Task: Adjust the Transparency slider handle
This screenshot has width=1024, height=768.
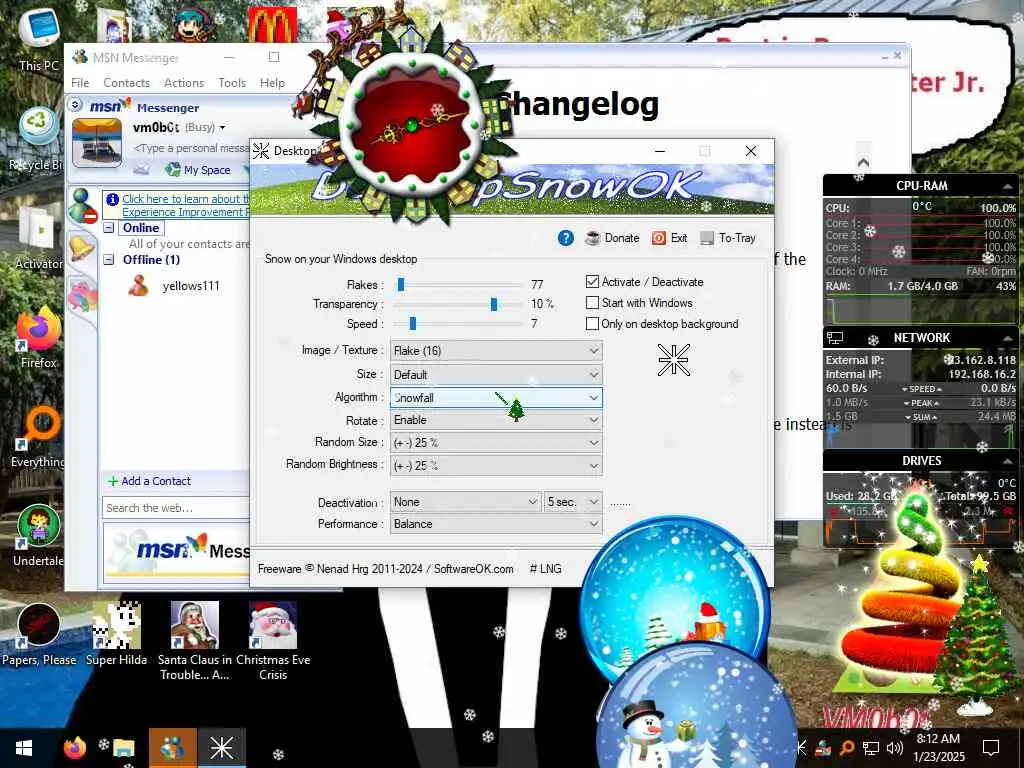Action: click(x=494, y=304)
